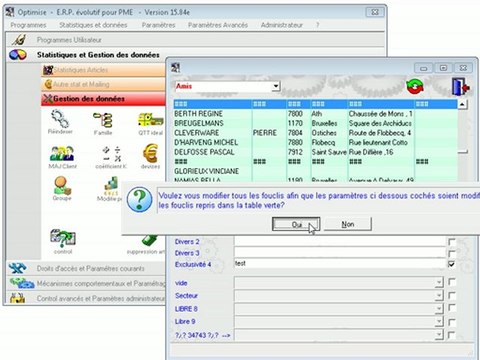Open Paramètres Avancés menu
The width and height of the screenshot is (480, 360).
(218, 25)
